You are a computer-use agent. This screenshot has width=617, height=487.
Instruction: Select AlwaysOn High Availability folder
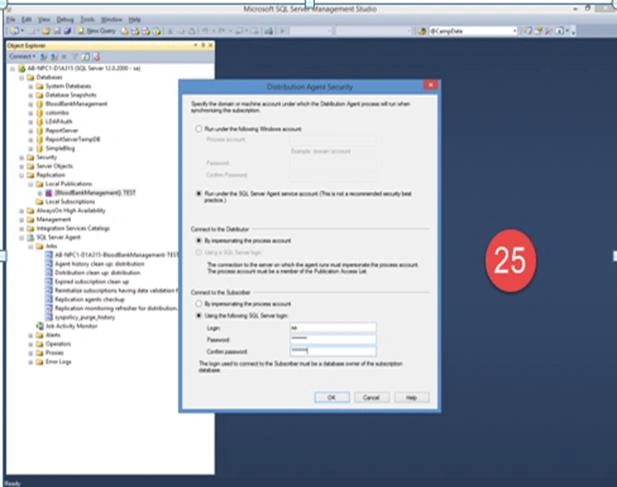[71, 211]
